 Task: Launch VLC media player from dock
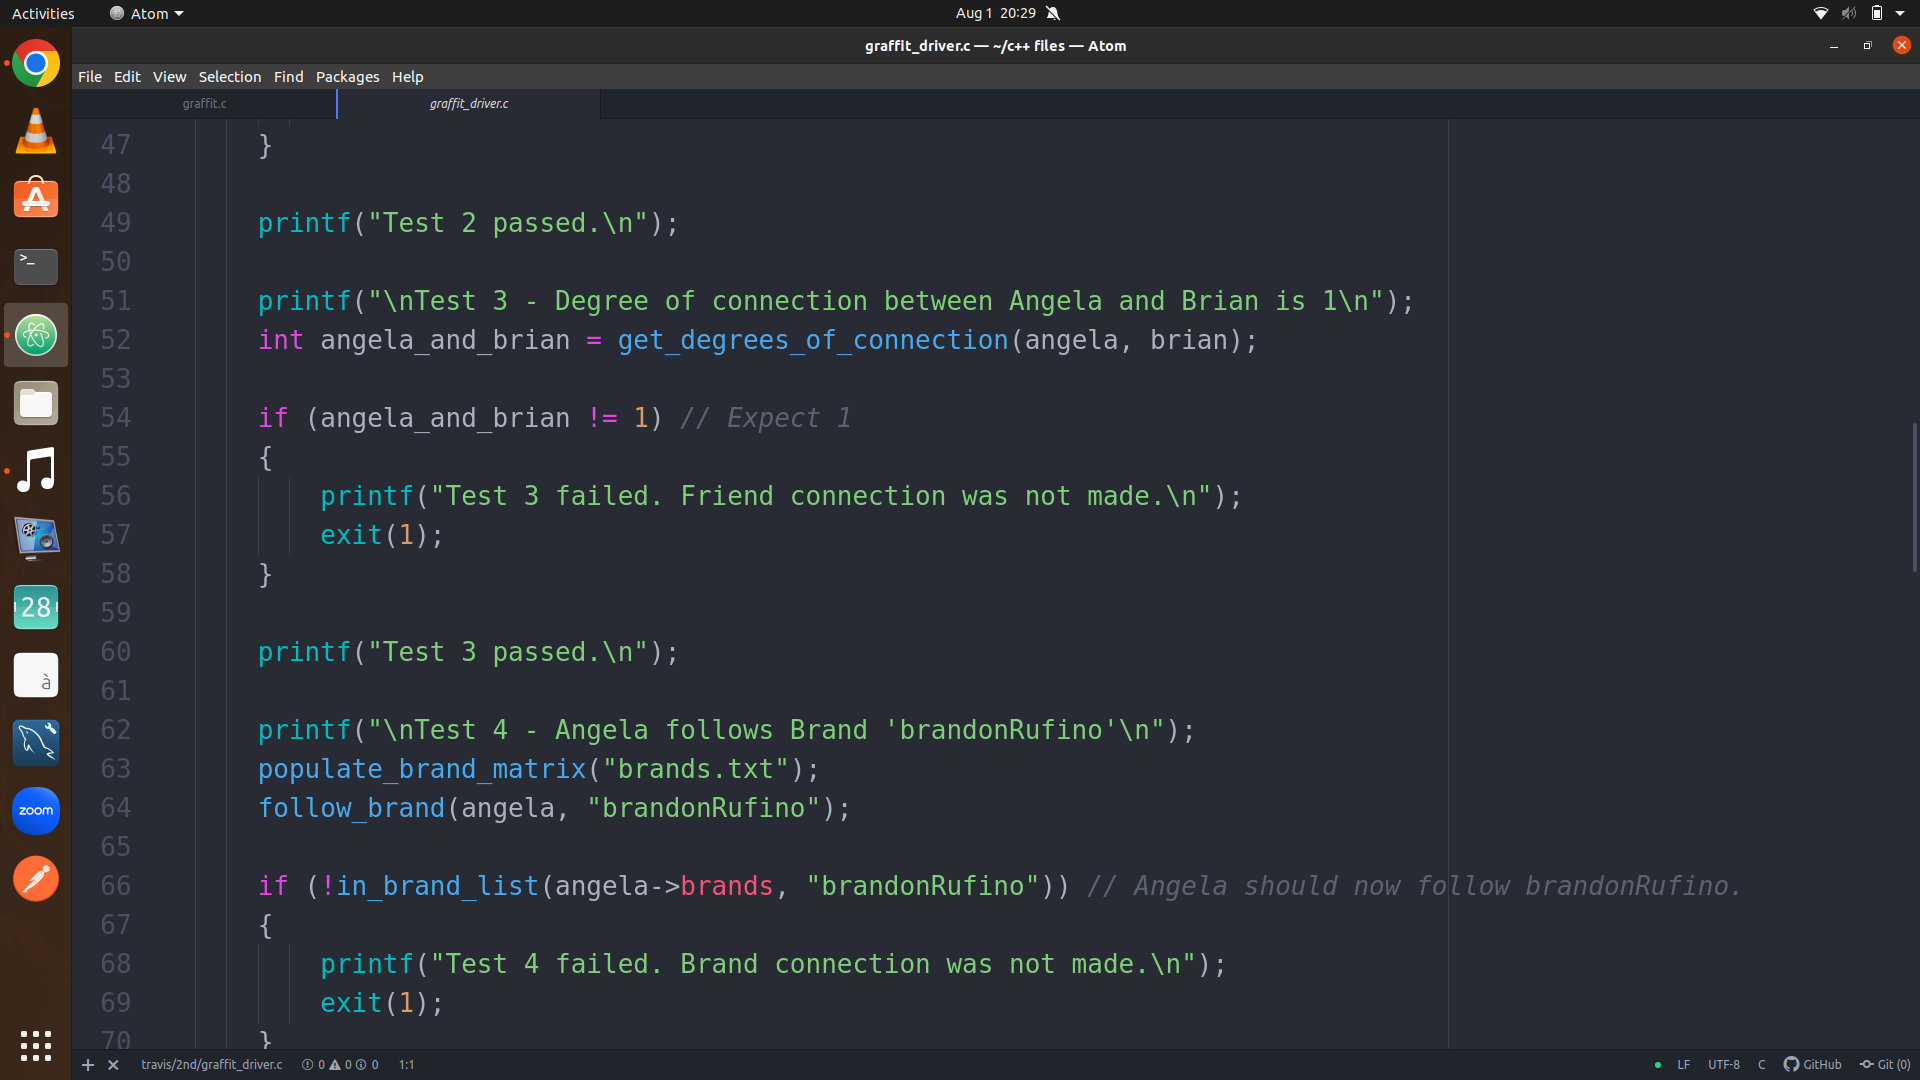click(x=36, y=132)
